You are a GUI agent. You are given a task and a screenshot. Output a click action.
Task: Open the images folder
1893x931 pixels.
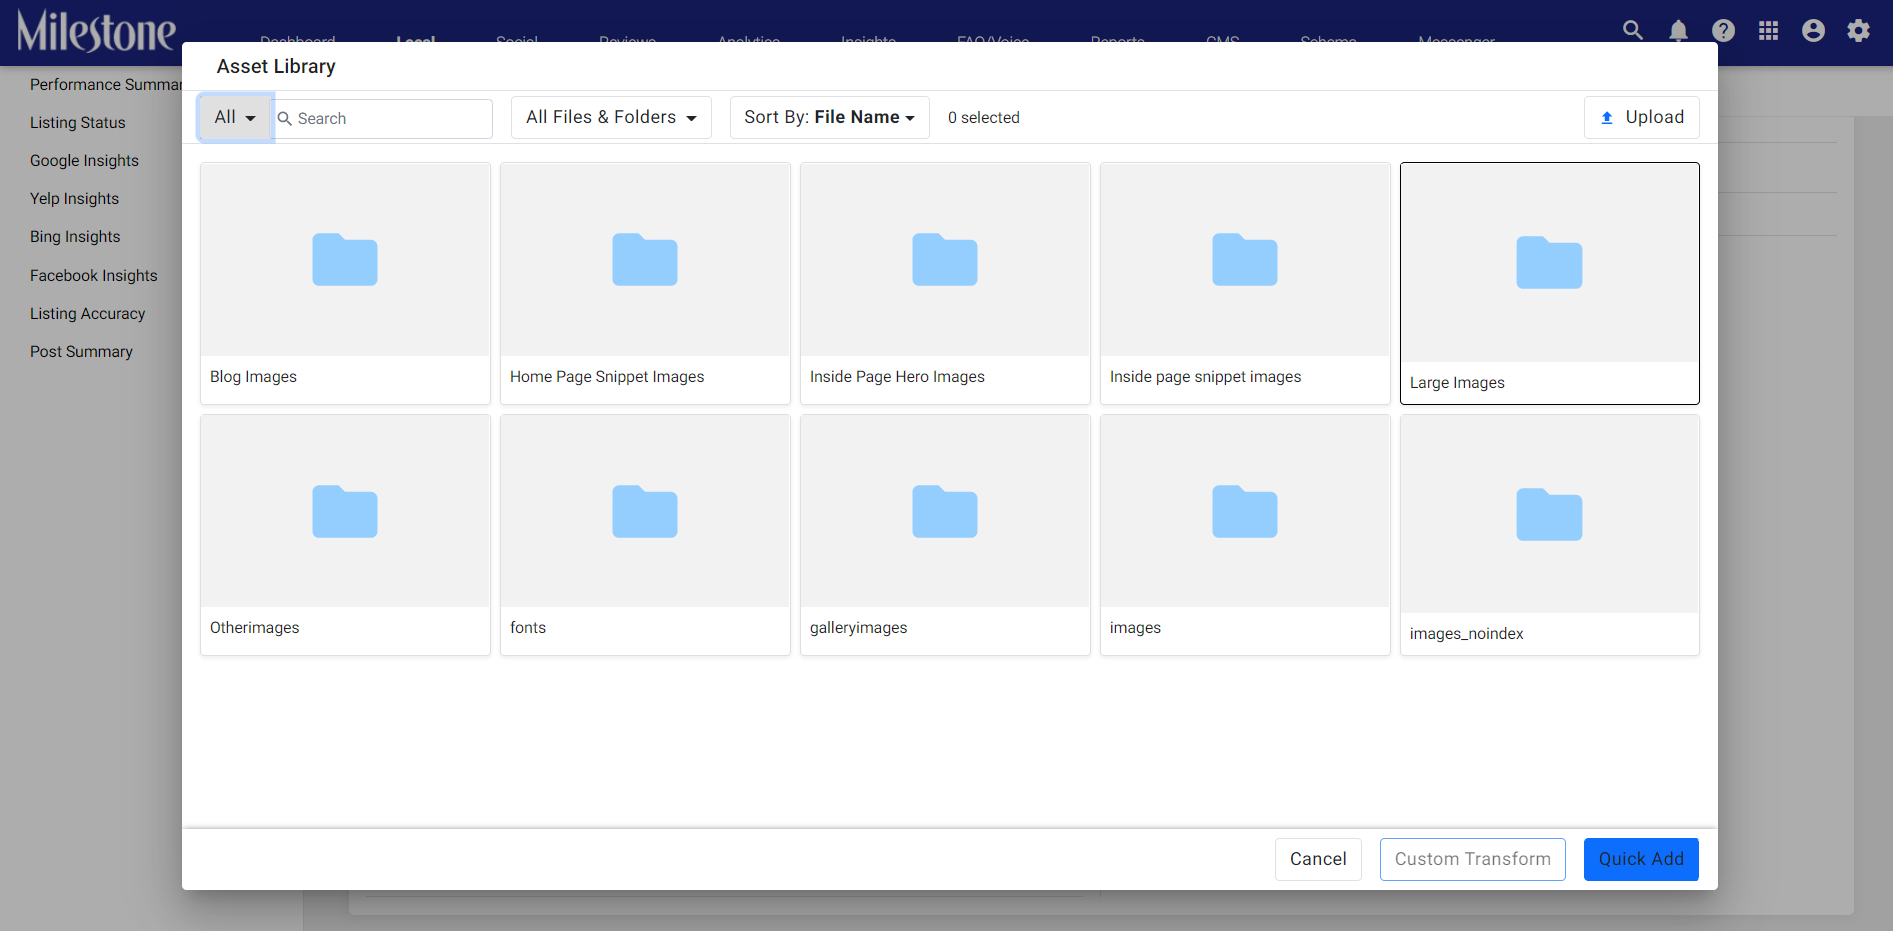(1245, 535)
